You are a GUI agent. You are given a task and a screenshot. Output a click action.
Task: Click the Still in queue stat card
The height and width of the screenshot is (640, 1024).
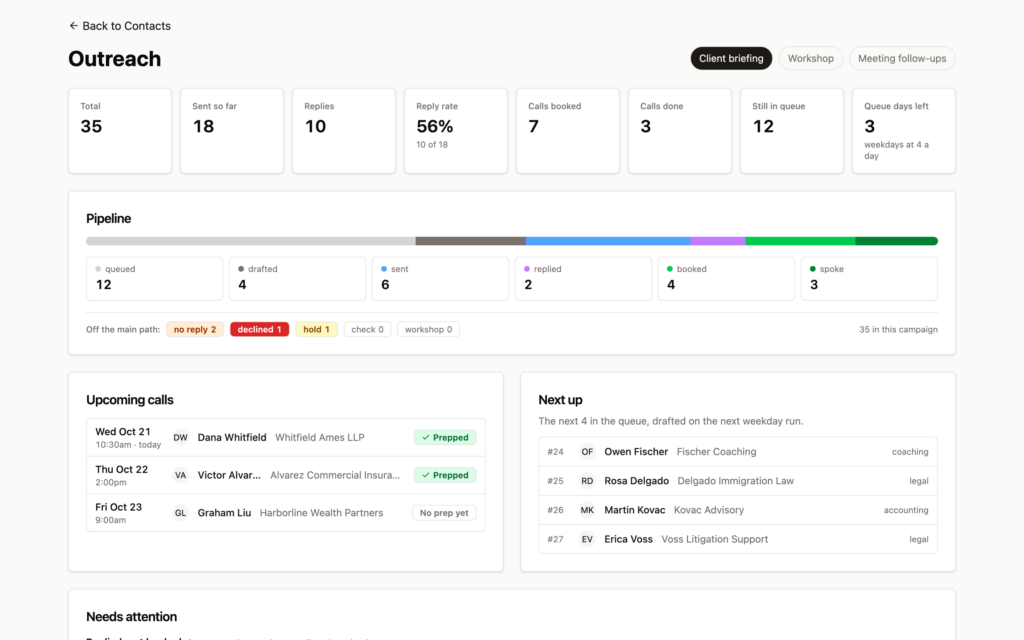pyautogui.click(x=792, y=131)
